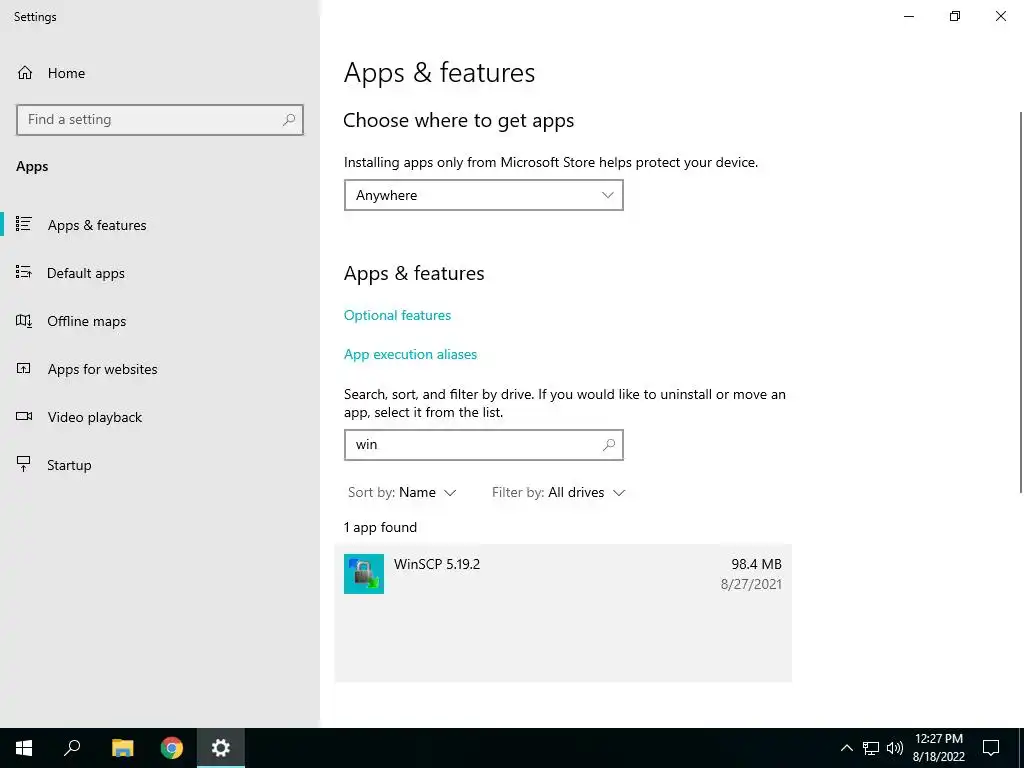Open taskbar search
The height and width of the screenshot is (768, 1024).
72,748
